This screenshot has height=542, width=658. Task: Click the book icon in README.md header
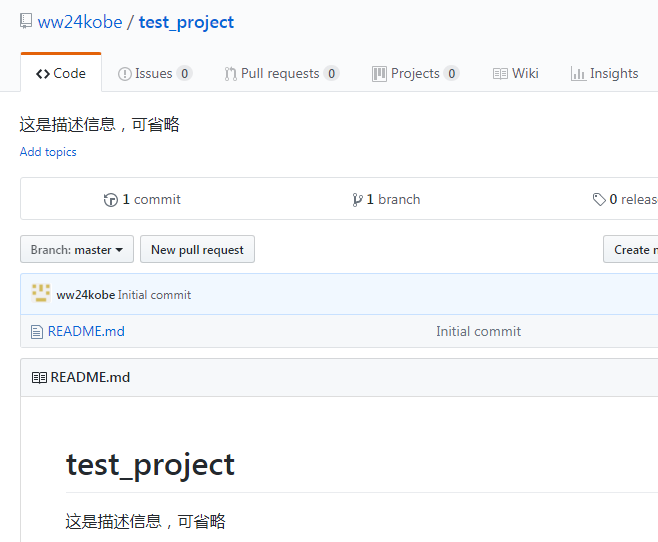(39, 378)
